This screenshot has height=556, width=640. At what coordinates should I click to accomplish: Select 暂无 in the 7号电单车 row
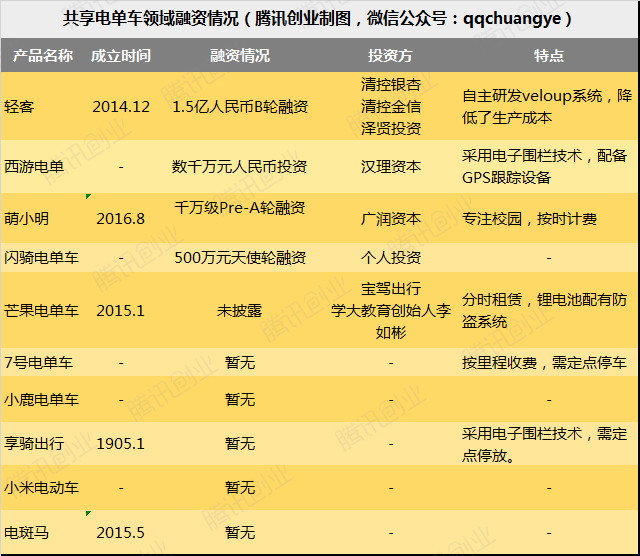click(x=240, y=363)
